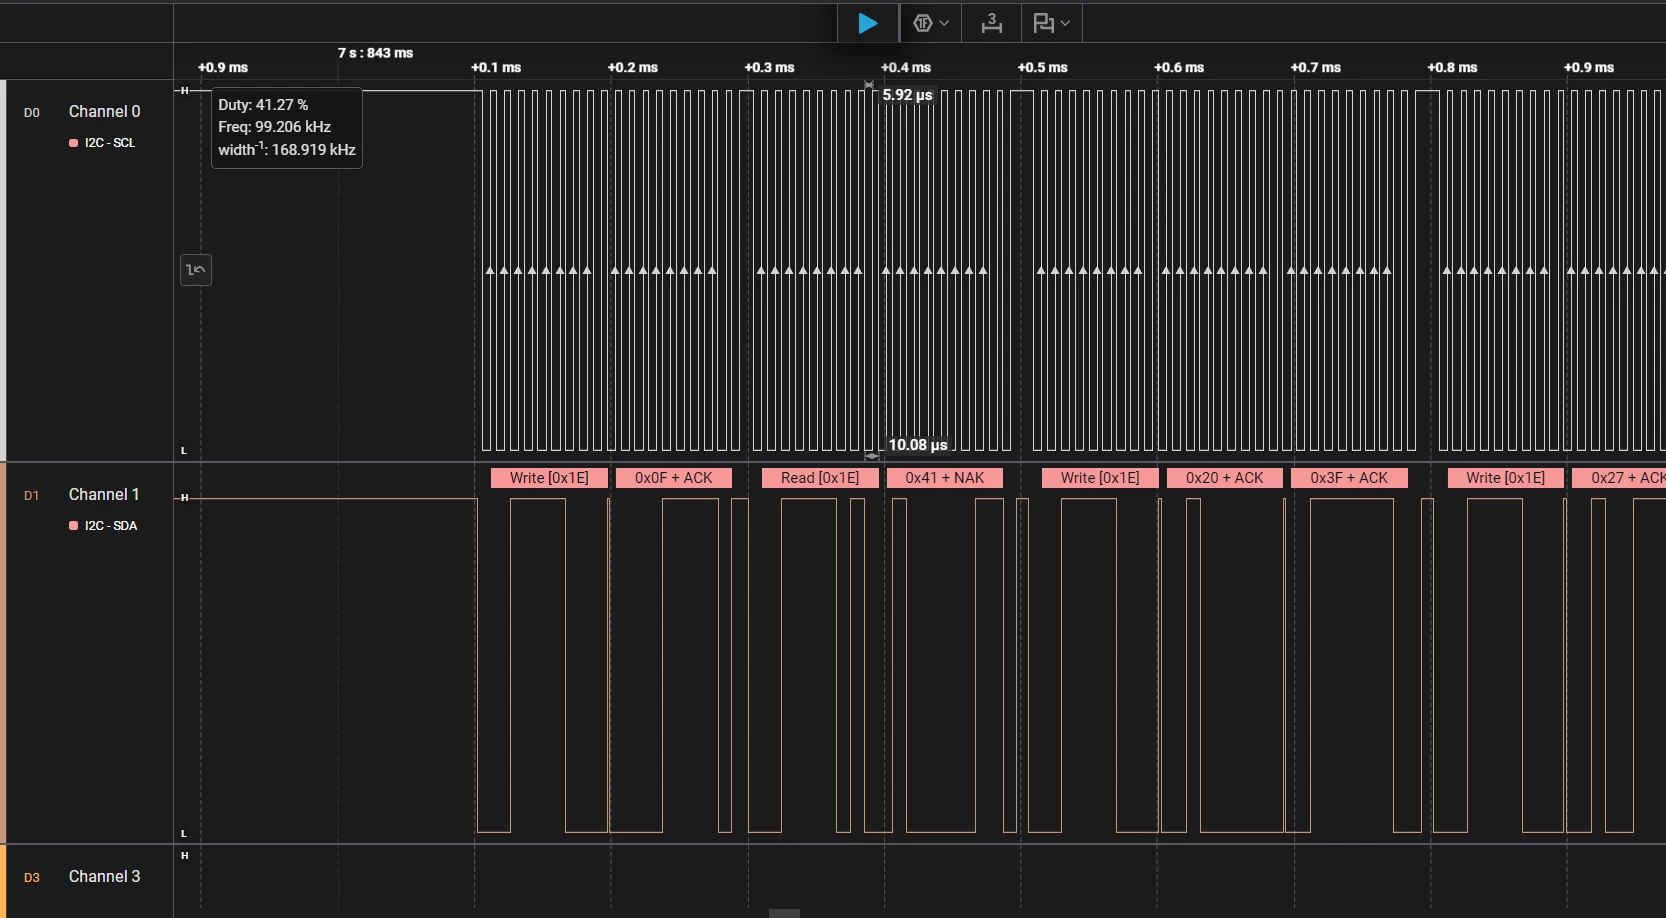The height and width of the screenshot is (918, 1666).
Task: Add a timing measurement with the ruler icon
Action: coord(991,23)
